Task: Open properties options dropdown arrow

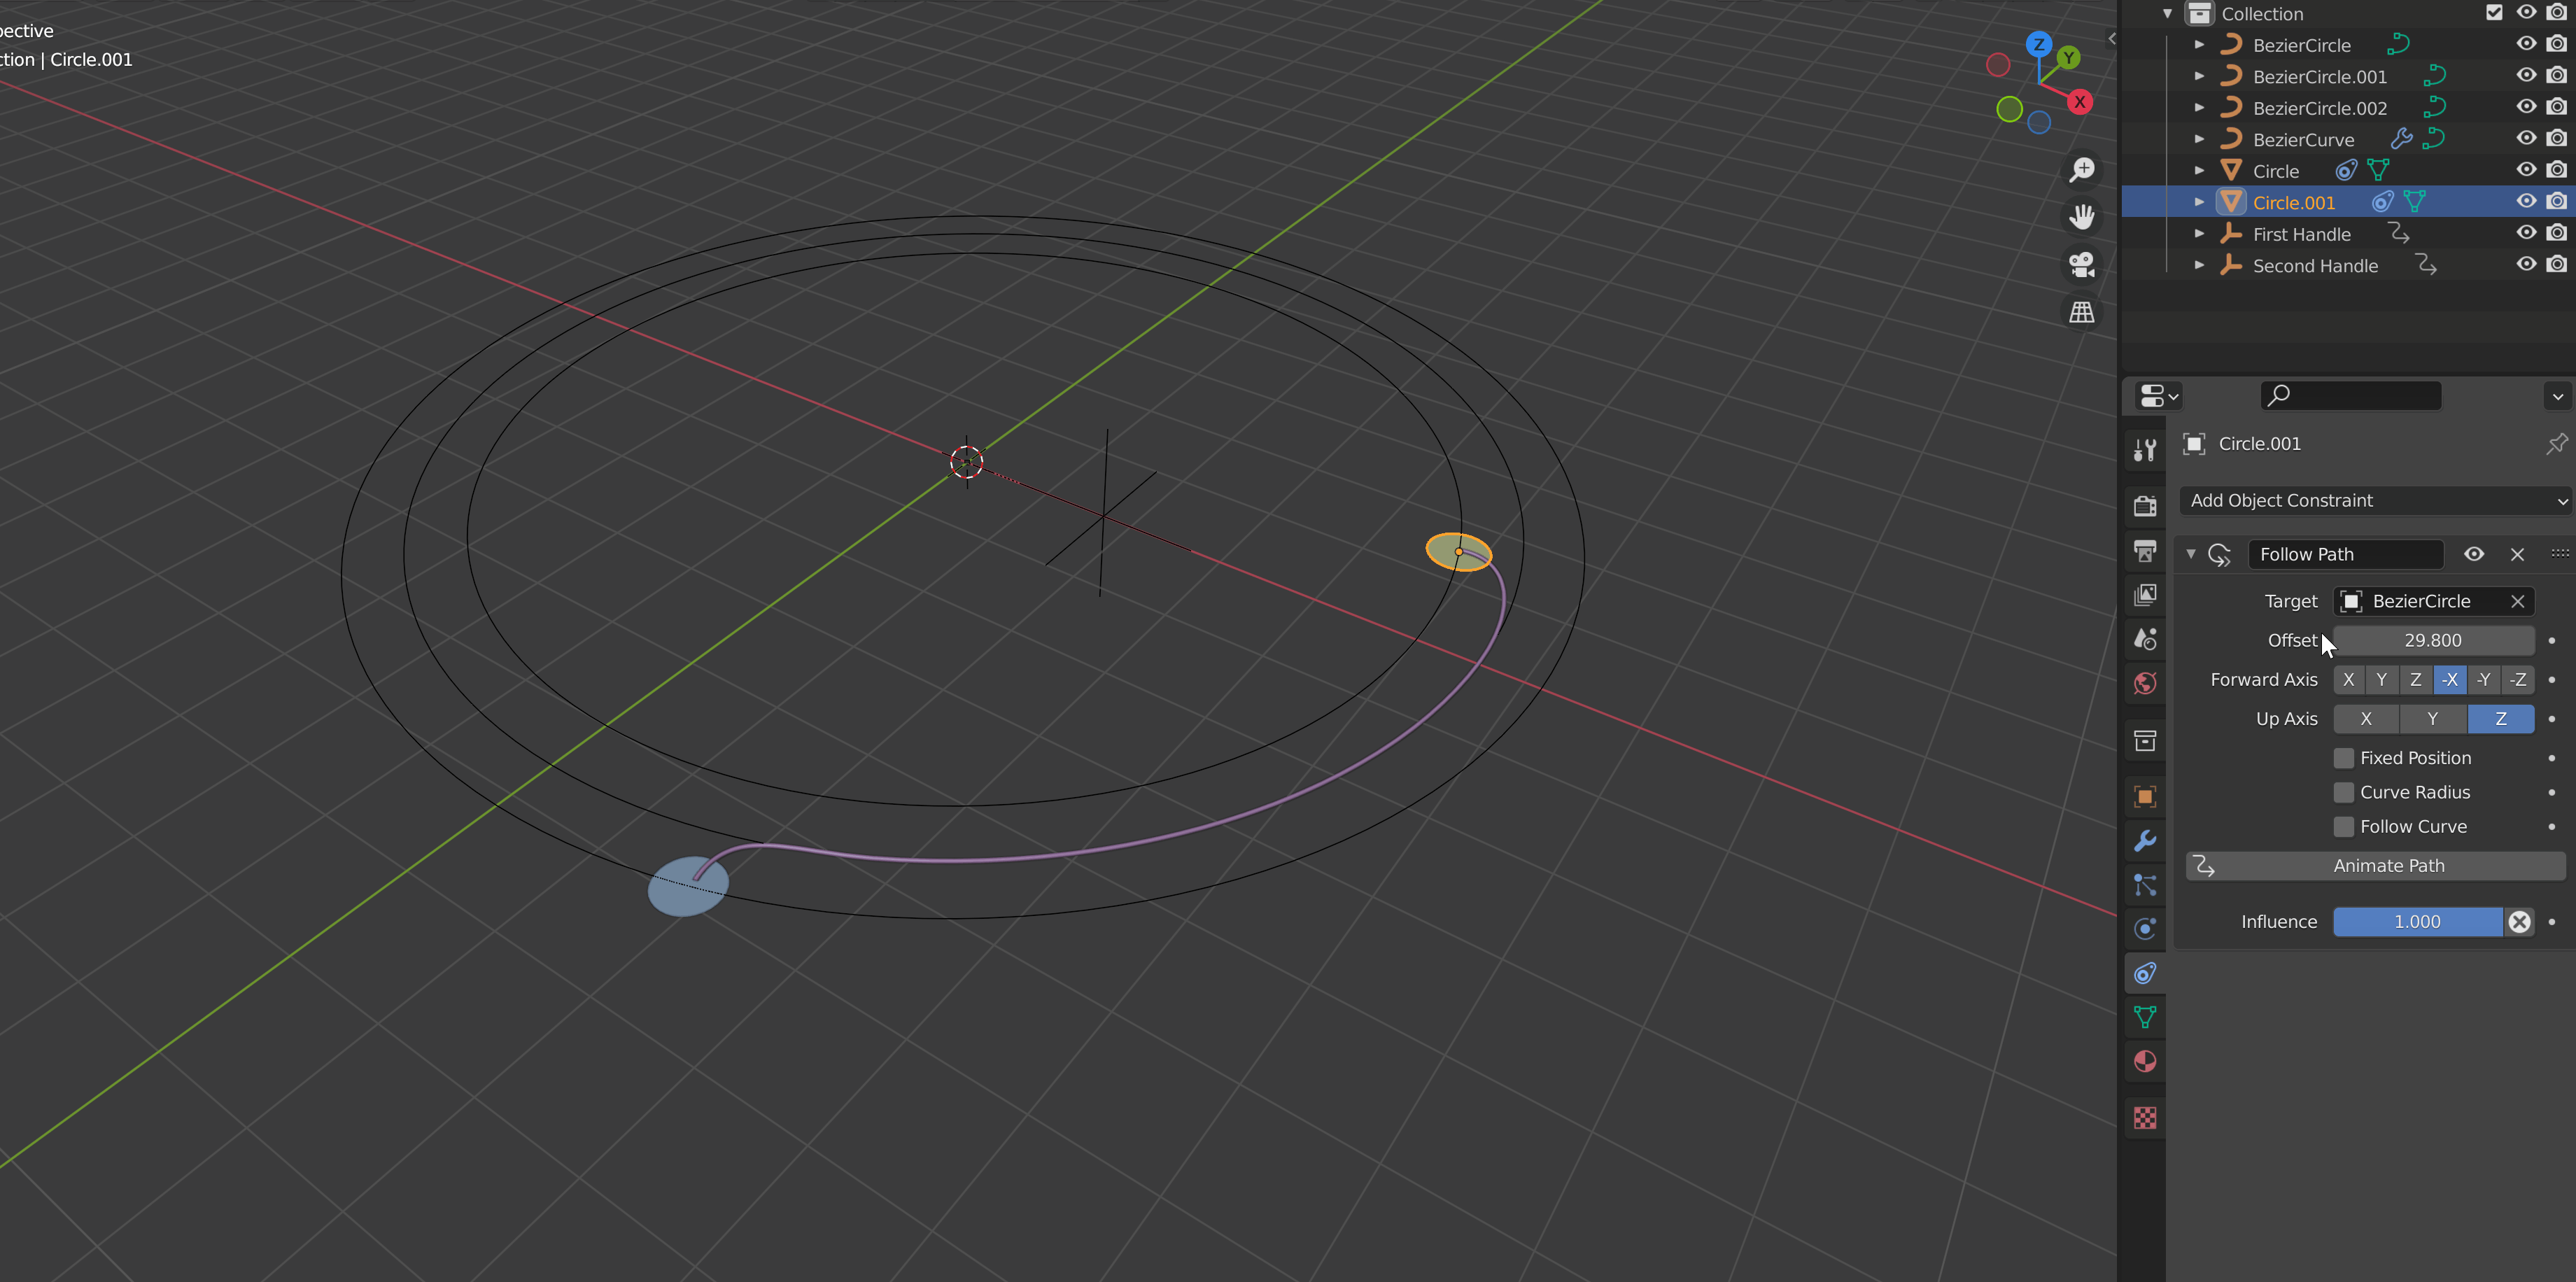Action: 2557,396
